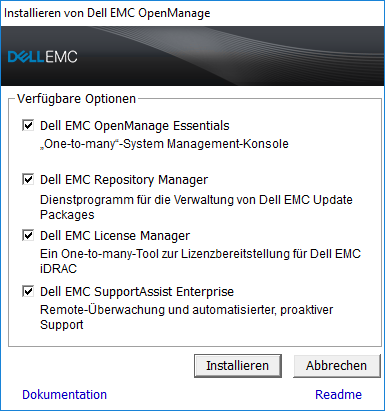Open the Dokumentation link
This screenshot has height=411, width=385.
click(64, 395)
